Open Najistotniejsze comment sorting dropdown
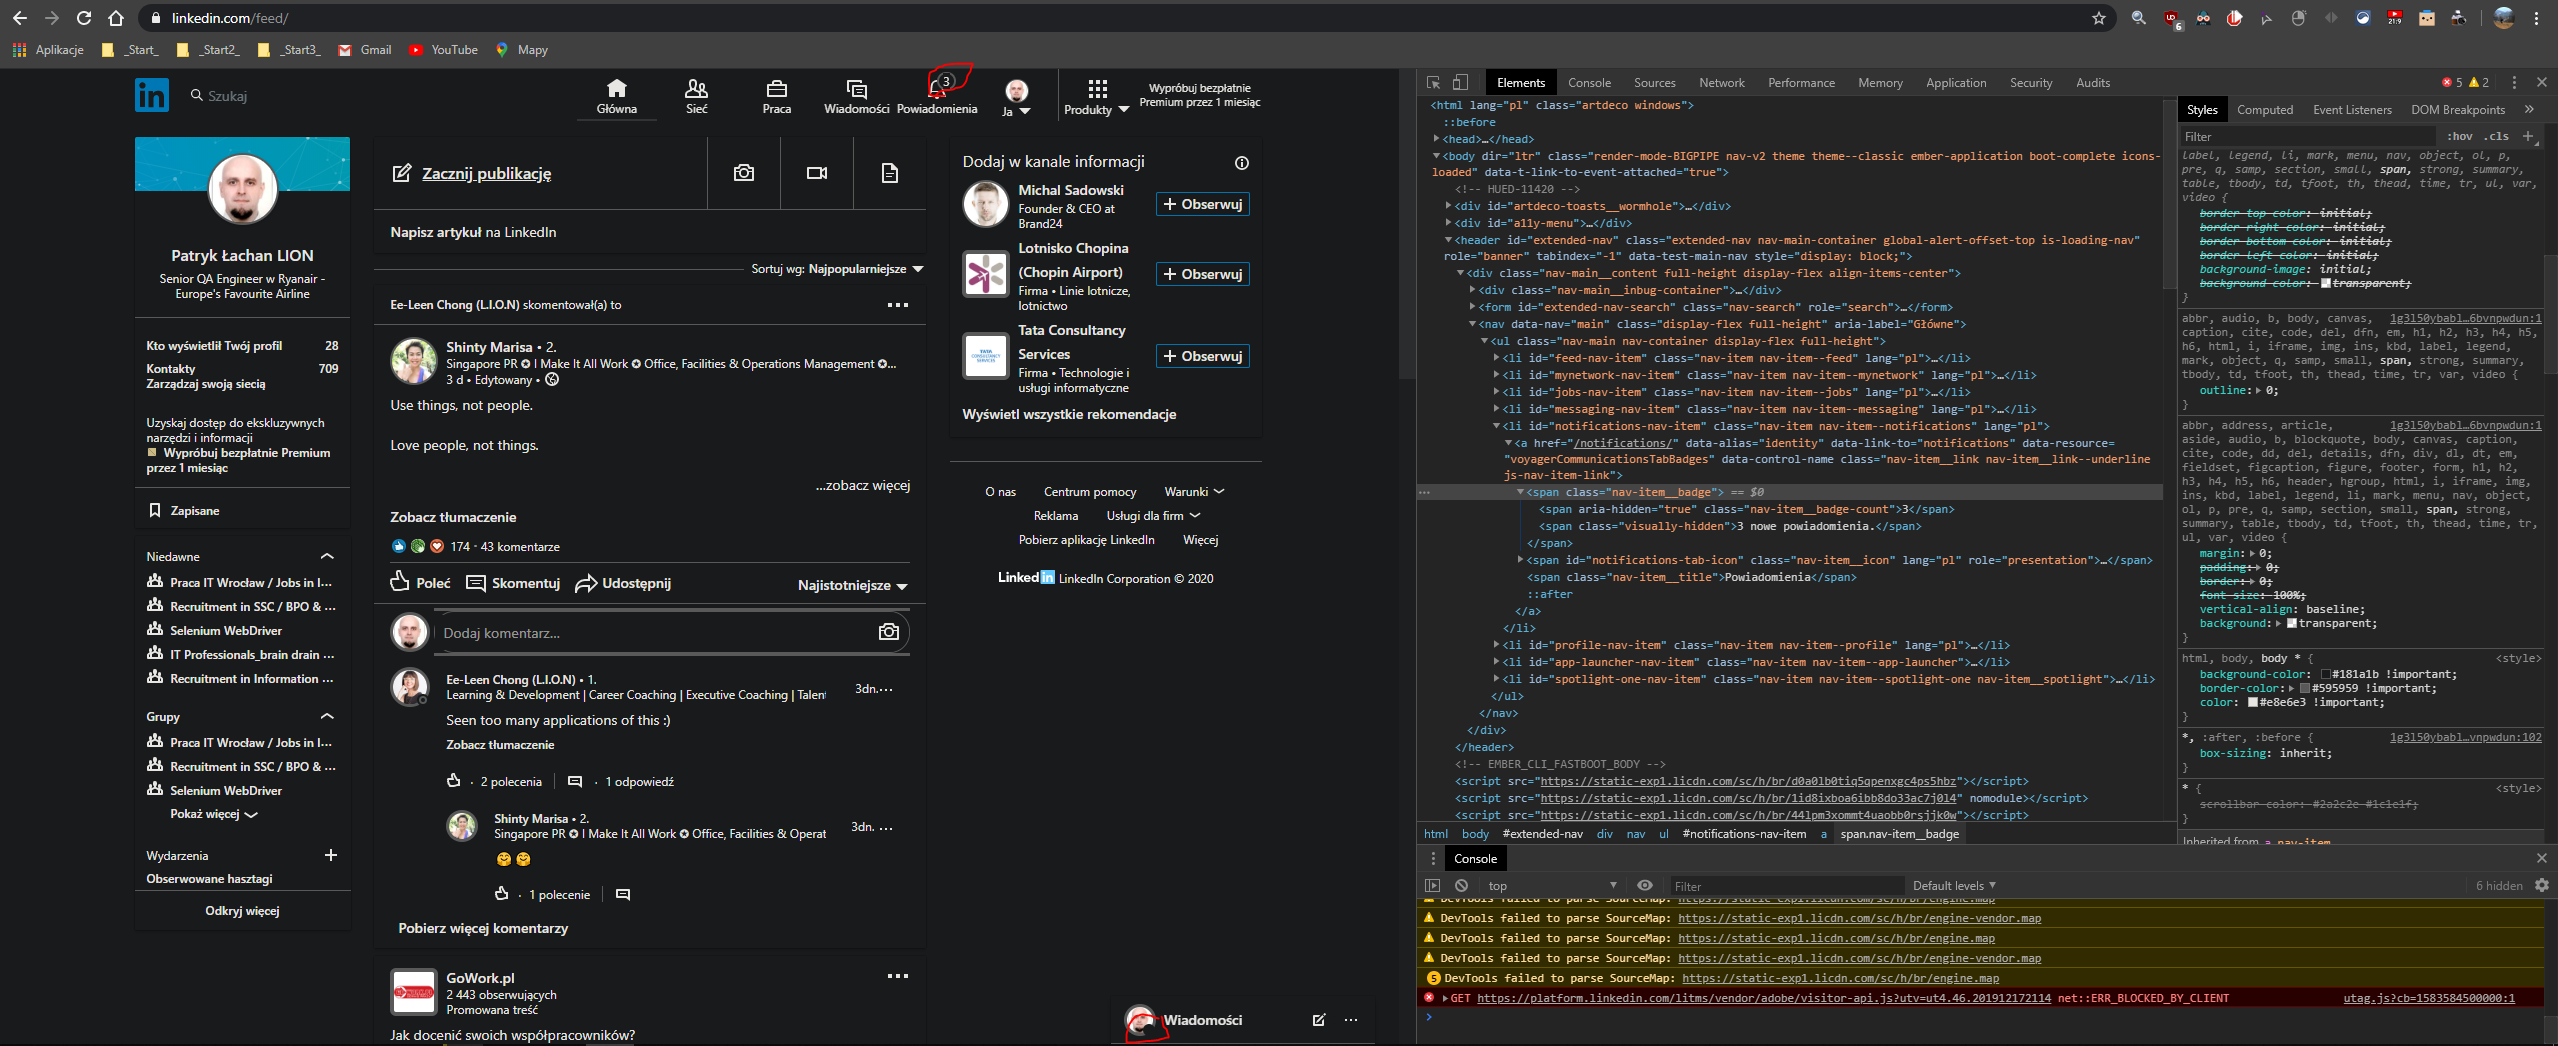Image resolution: width=2558 pixels, height=1046 pixels. click(x=852, y=585)
